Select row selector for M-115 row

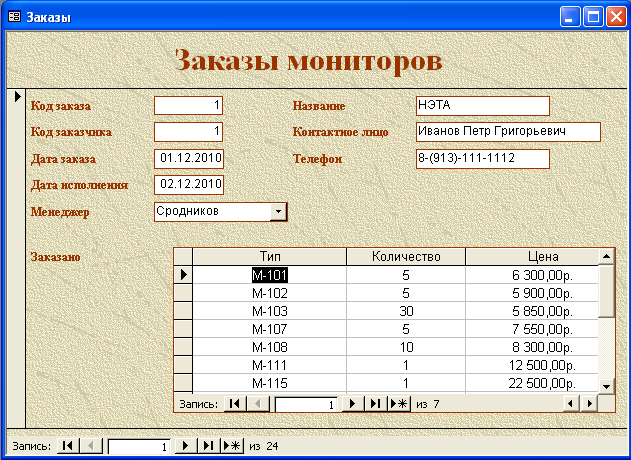(183, 383)
